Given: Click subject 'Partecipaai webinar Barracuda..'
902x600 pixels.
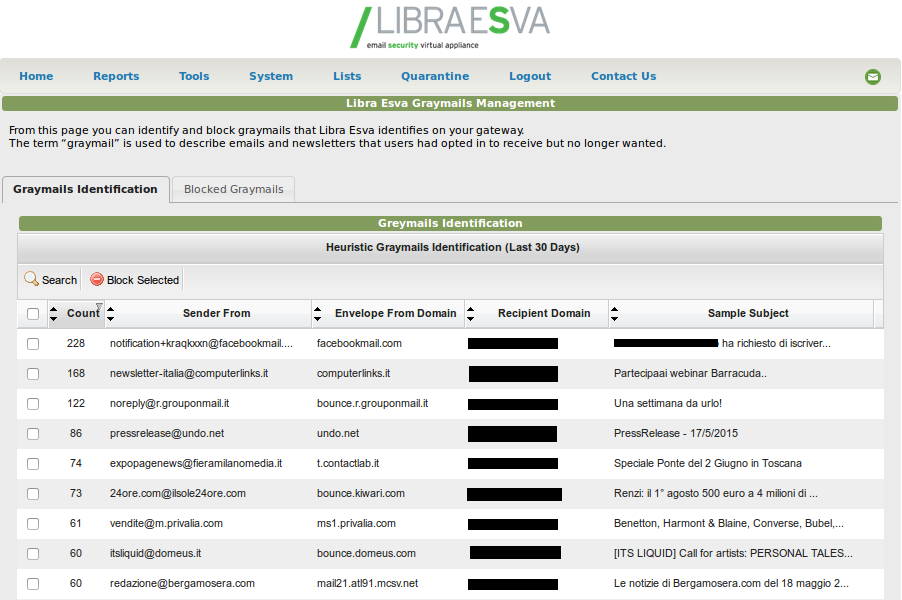Looking at the screenshot, I should click(690, 373).
